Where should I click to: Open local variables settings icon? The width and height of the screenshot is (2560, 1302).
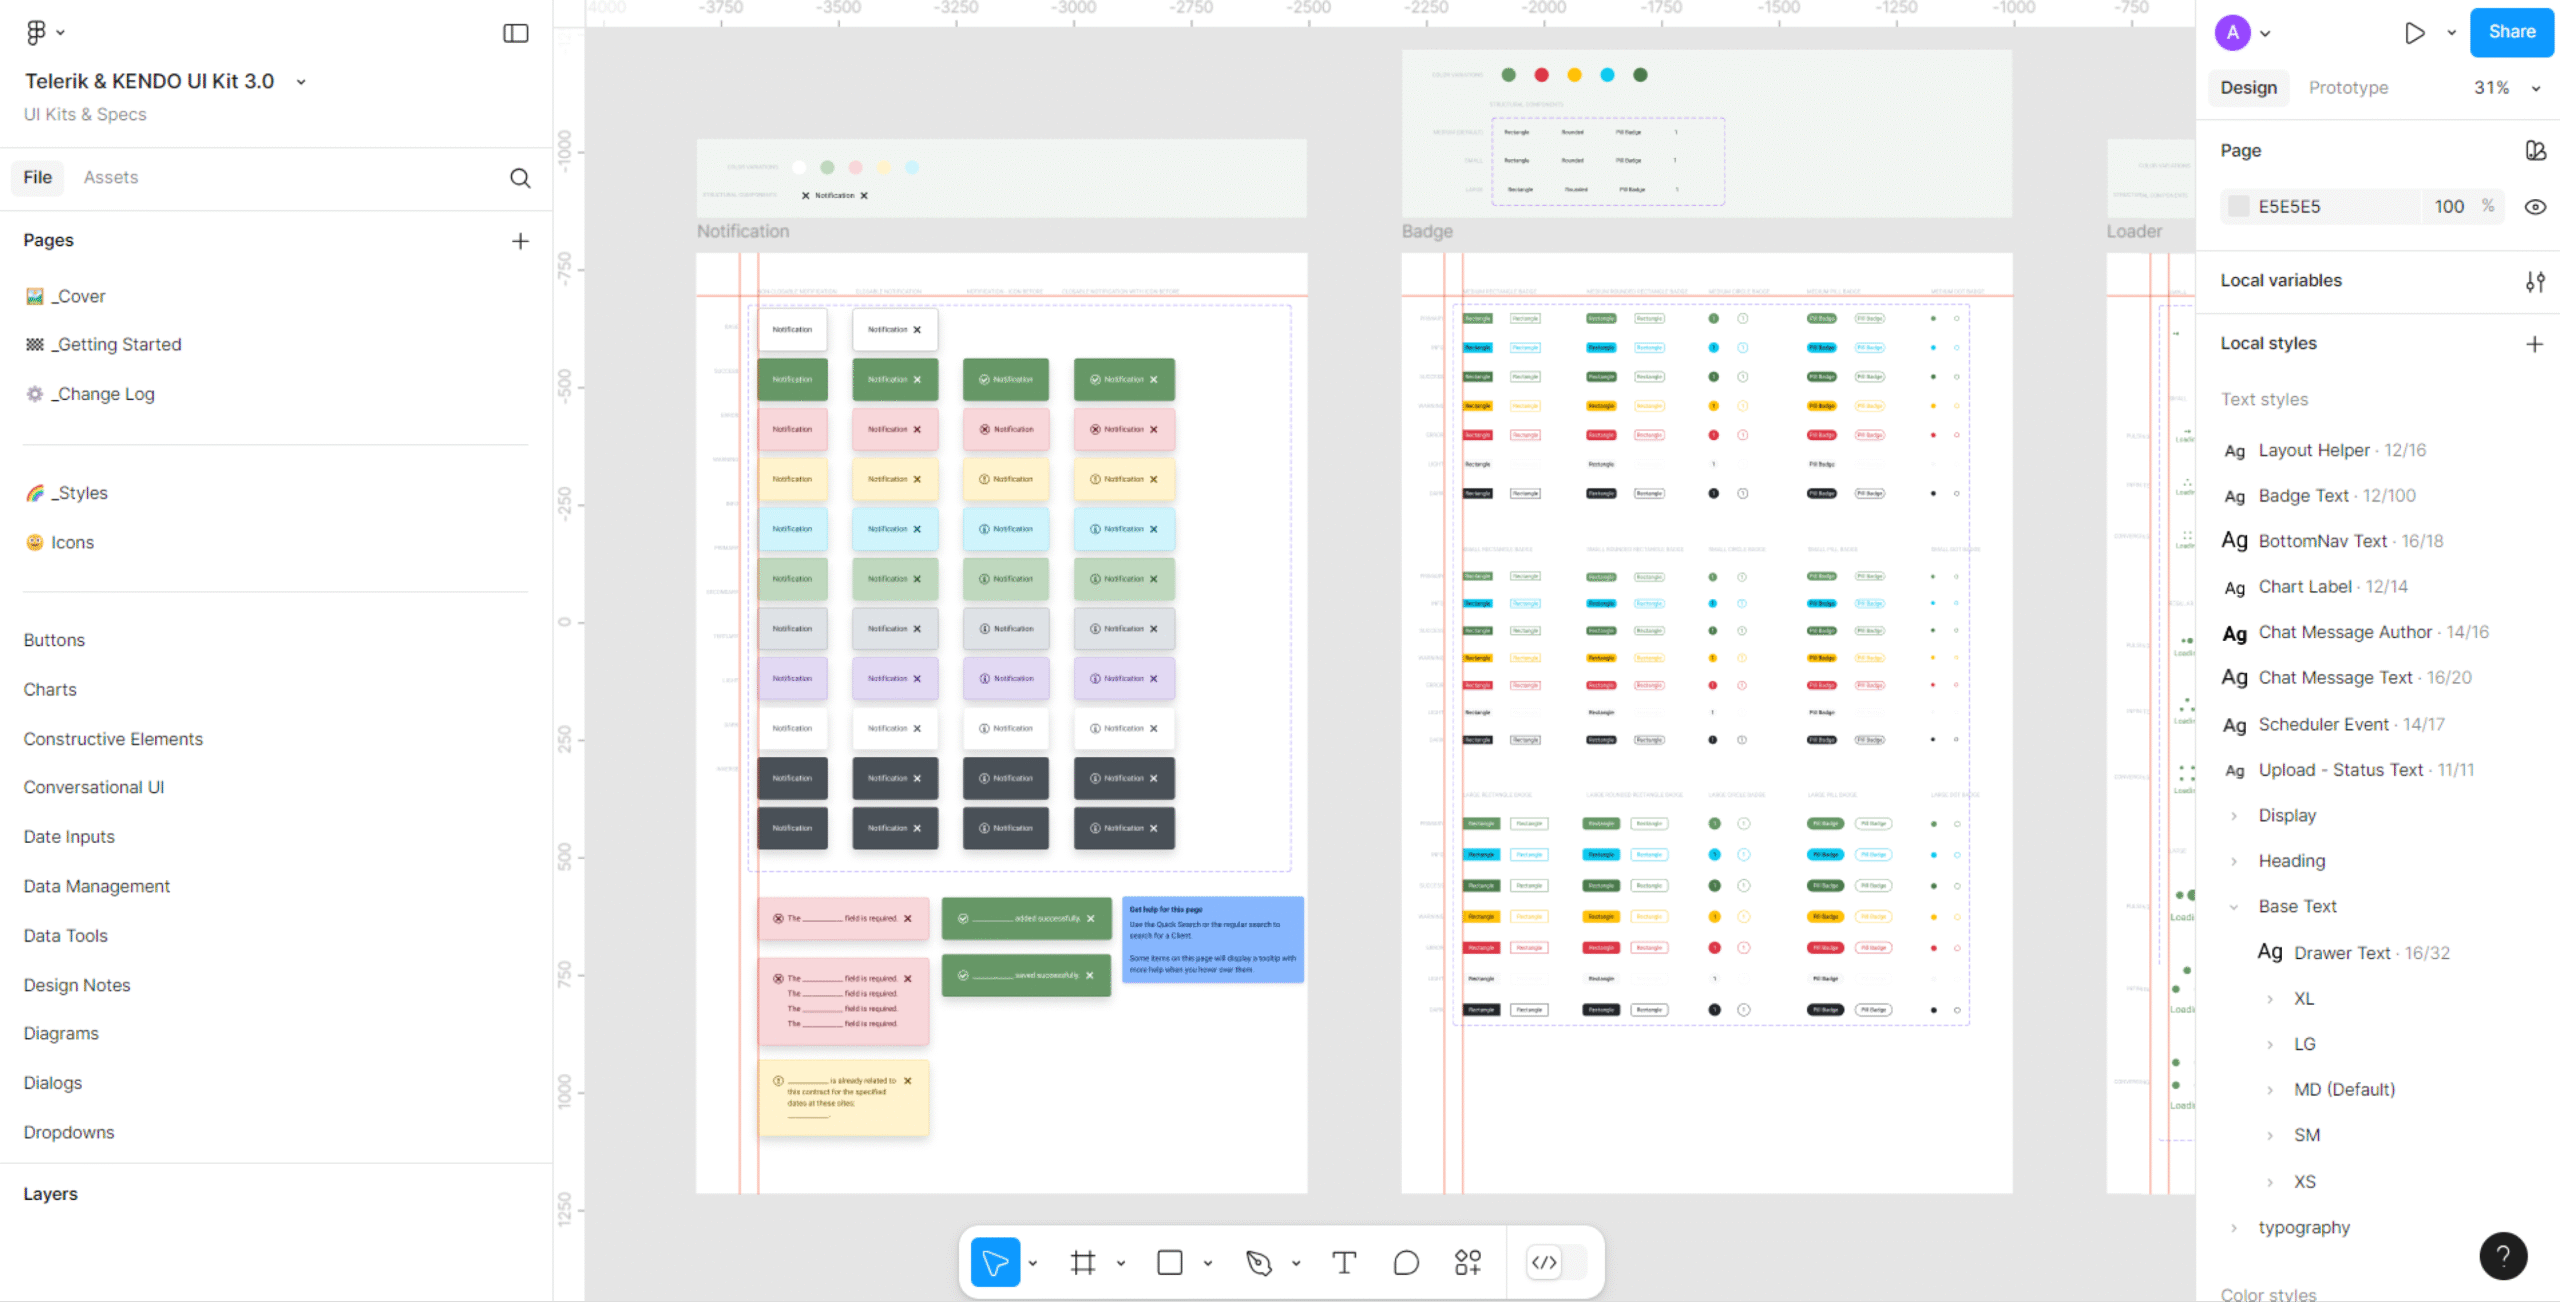pyautogui.click(x=2534, y=281)
